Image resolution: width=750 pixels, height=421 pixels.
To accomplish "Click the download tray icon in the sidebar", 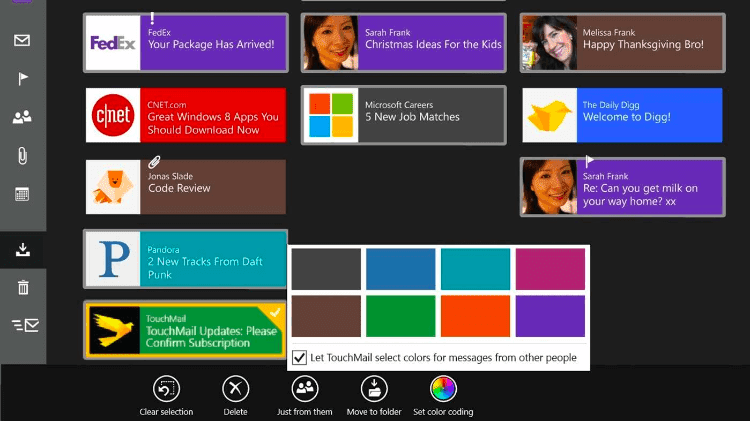I will tap(21, 250).
